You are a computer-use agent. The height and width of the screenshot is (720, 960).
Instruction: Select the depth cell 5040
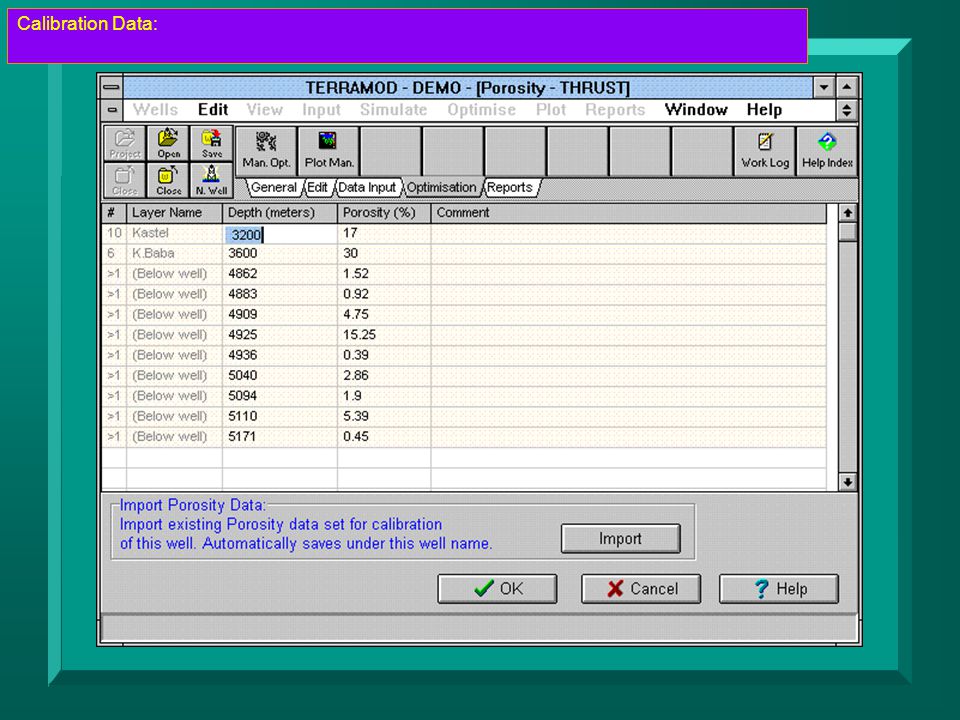280,375
